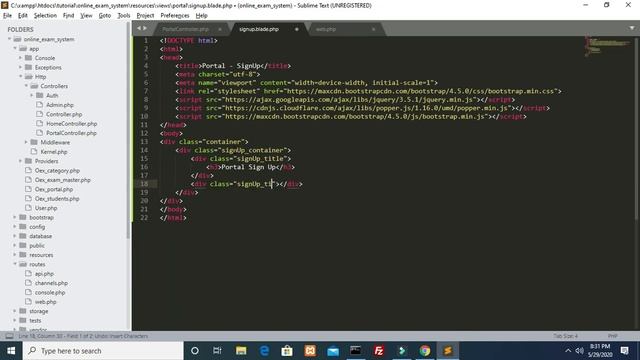Expand the Auth folder
This screenshot has height=360, width=640.
[32, 96]
